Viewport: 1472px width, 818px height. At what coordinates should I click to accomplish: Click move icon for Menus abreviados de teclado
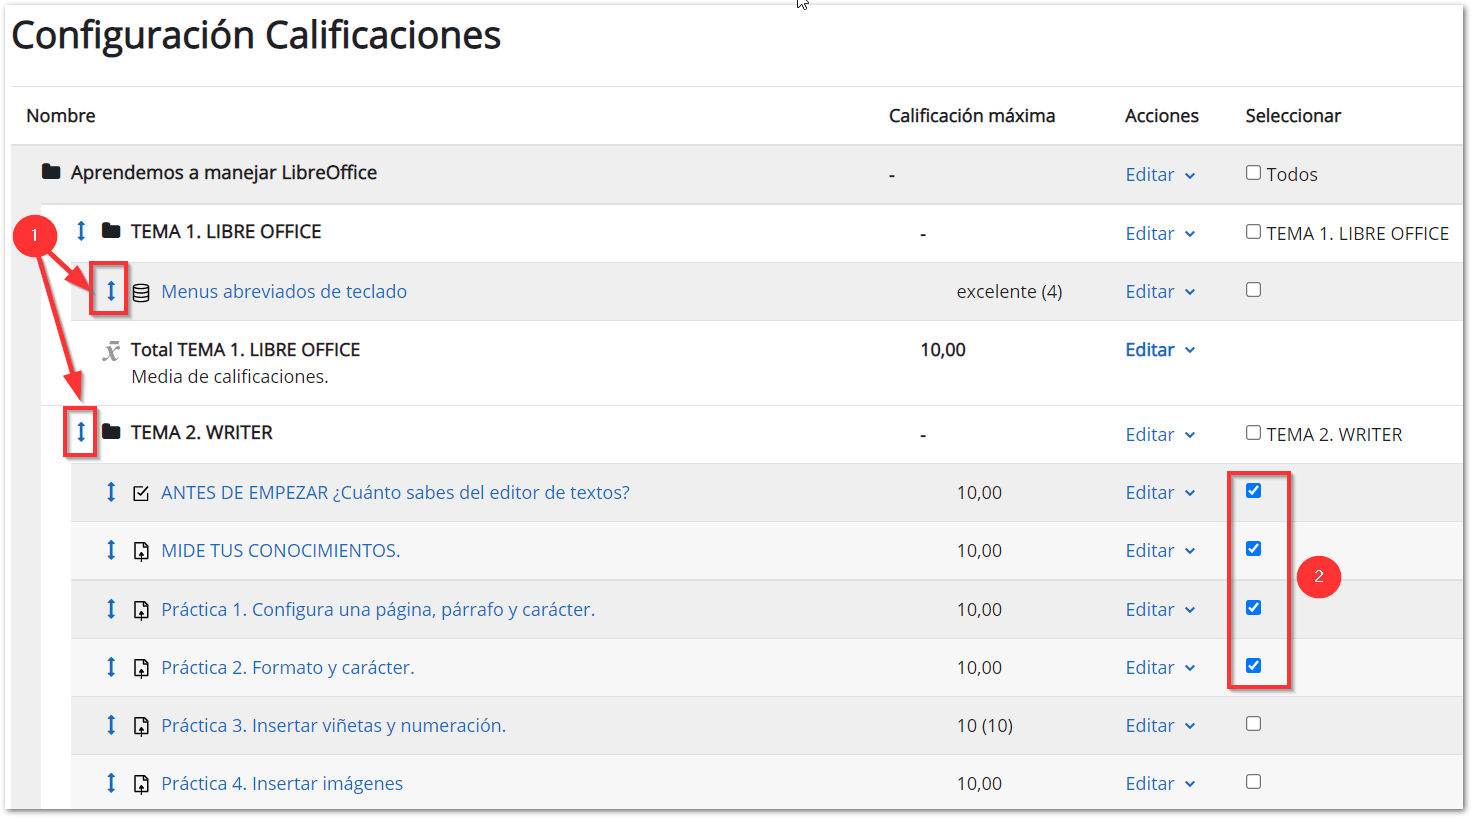pyautogui.click(x=111, y=291)
